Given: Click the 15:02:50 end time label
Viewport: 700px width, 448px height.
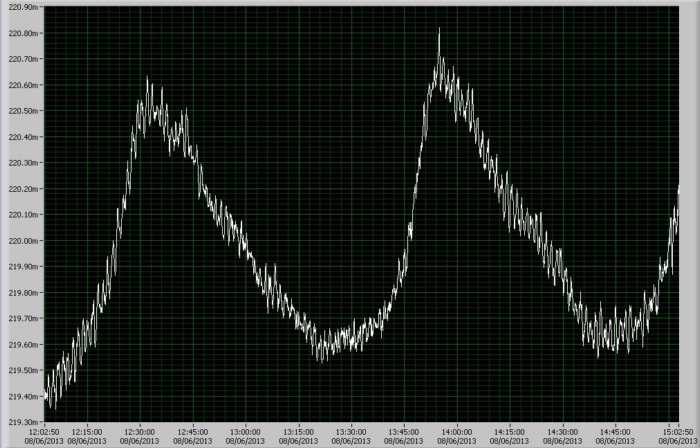Looking at the screenshot, I should tap(680, 432).
